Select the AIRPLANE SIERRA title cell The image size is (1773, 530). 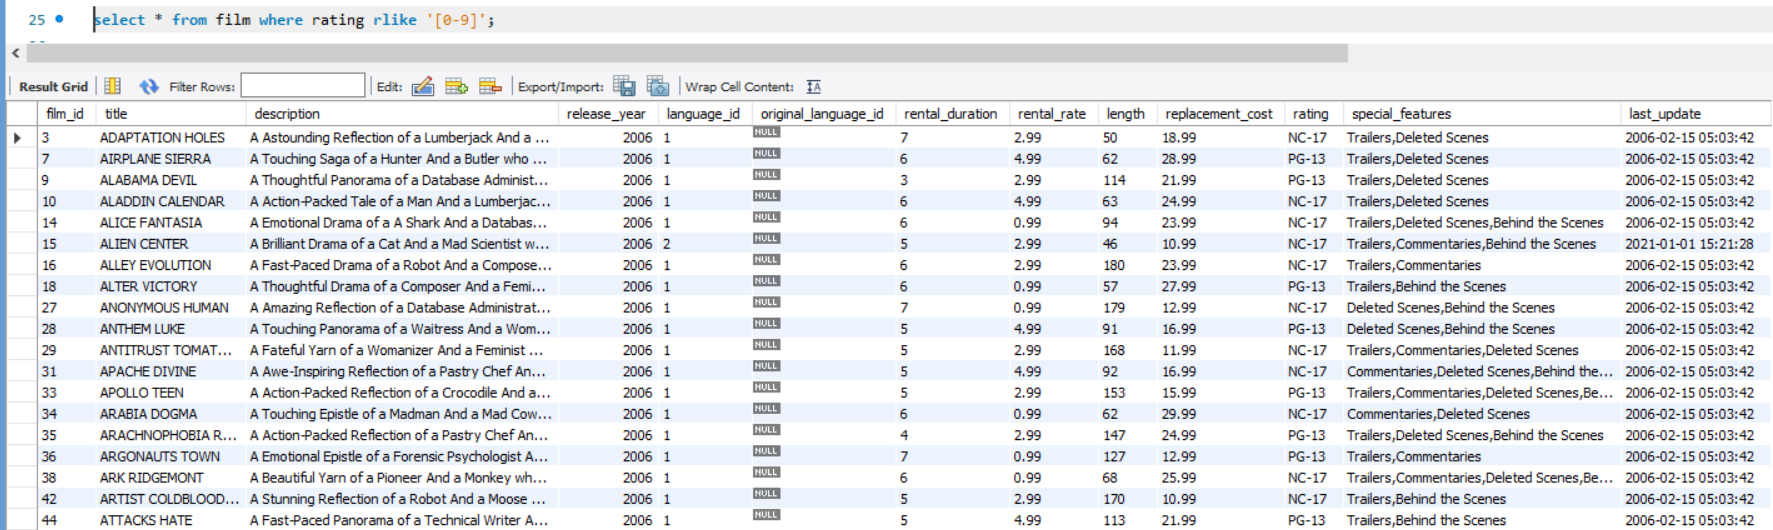click(x=171, y=159)
